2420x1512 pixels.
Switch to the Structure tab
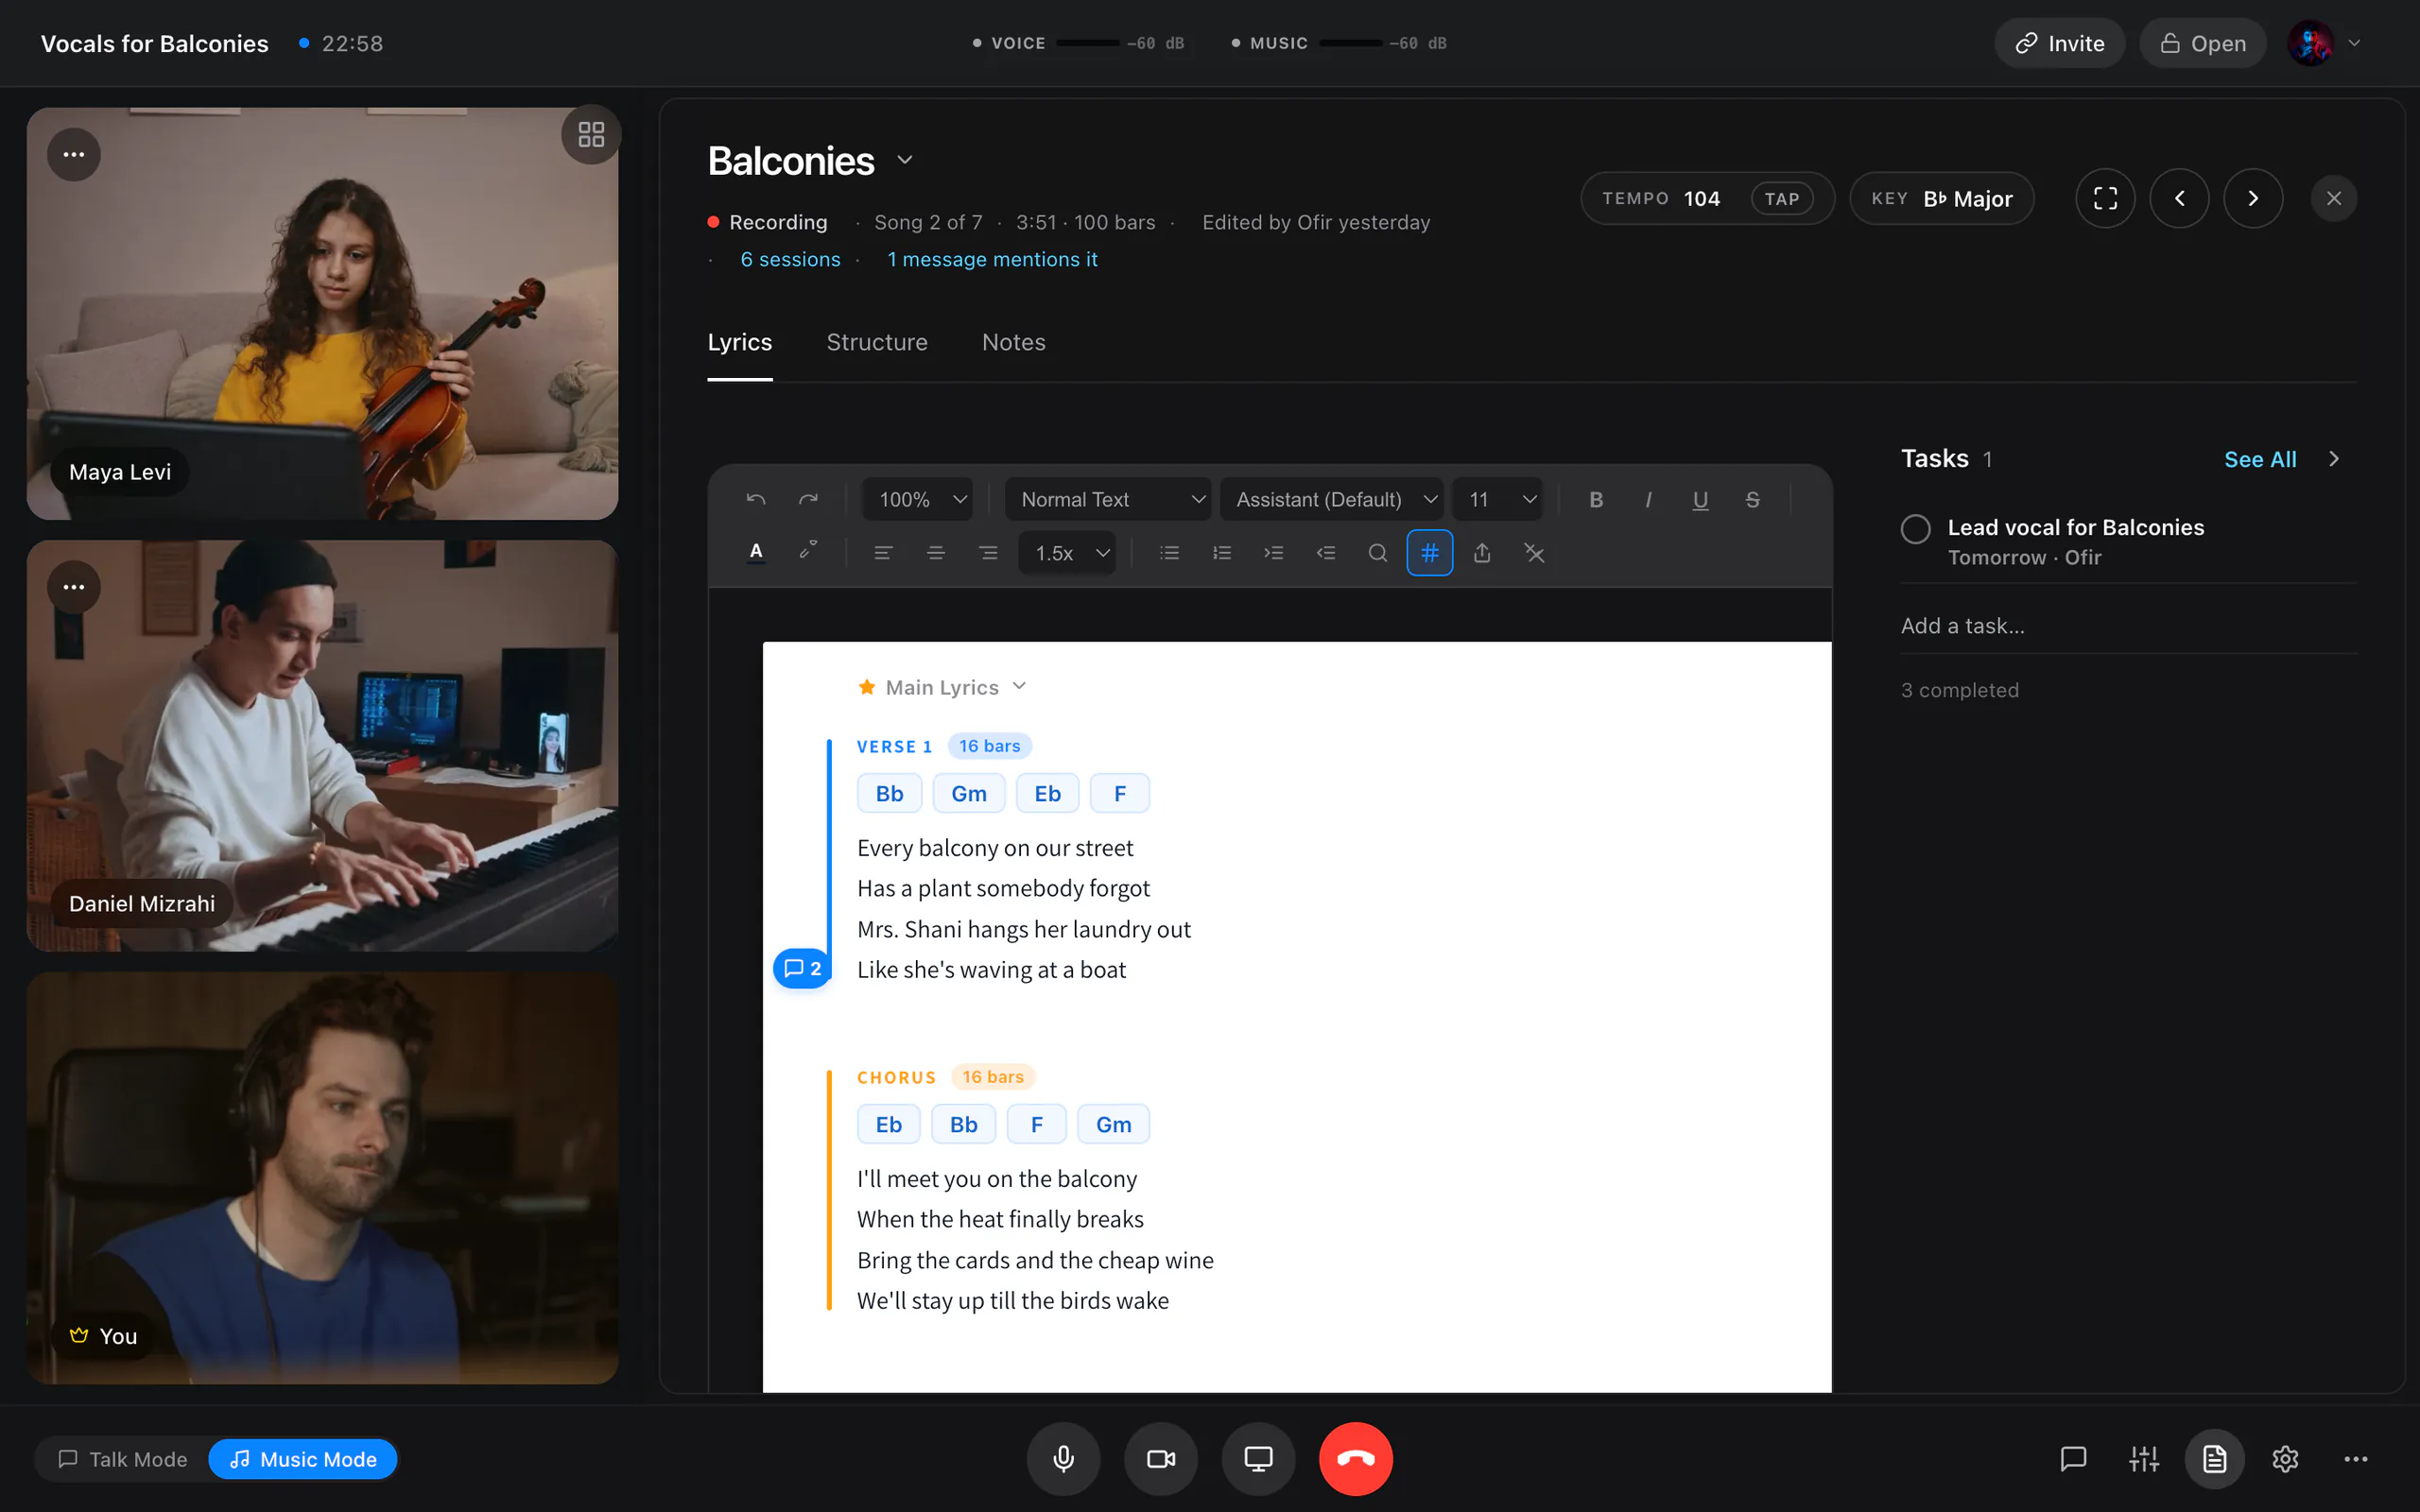(x=877, y=342)
